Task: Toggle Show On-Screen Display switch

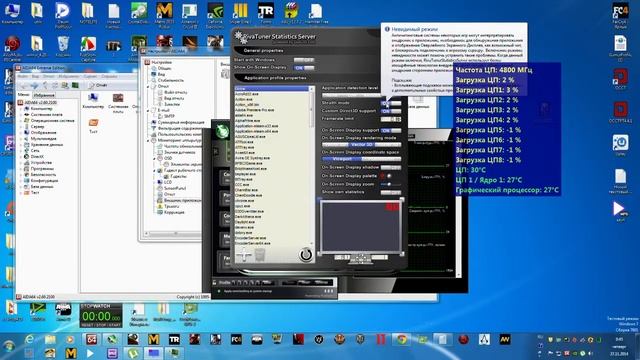Action: point(304,68)
